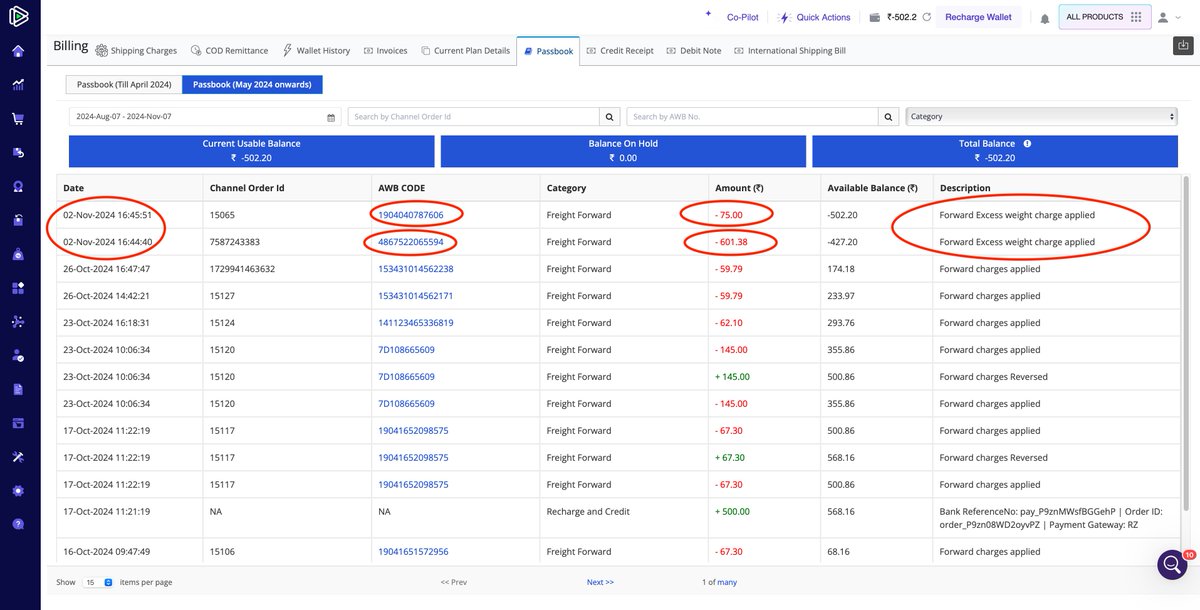The width and height of the screenshot is (1200, 610).
Task: Open the Credit Receipt tab
Action: 619,51
